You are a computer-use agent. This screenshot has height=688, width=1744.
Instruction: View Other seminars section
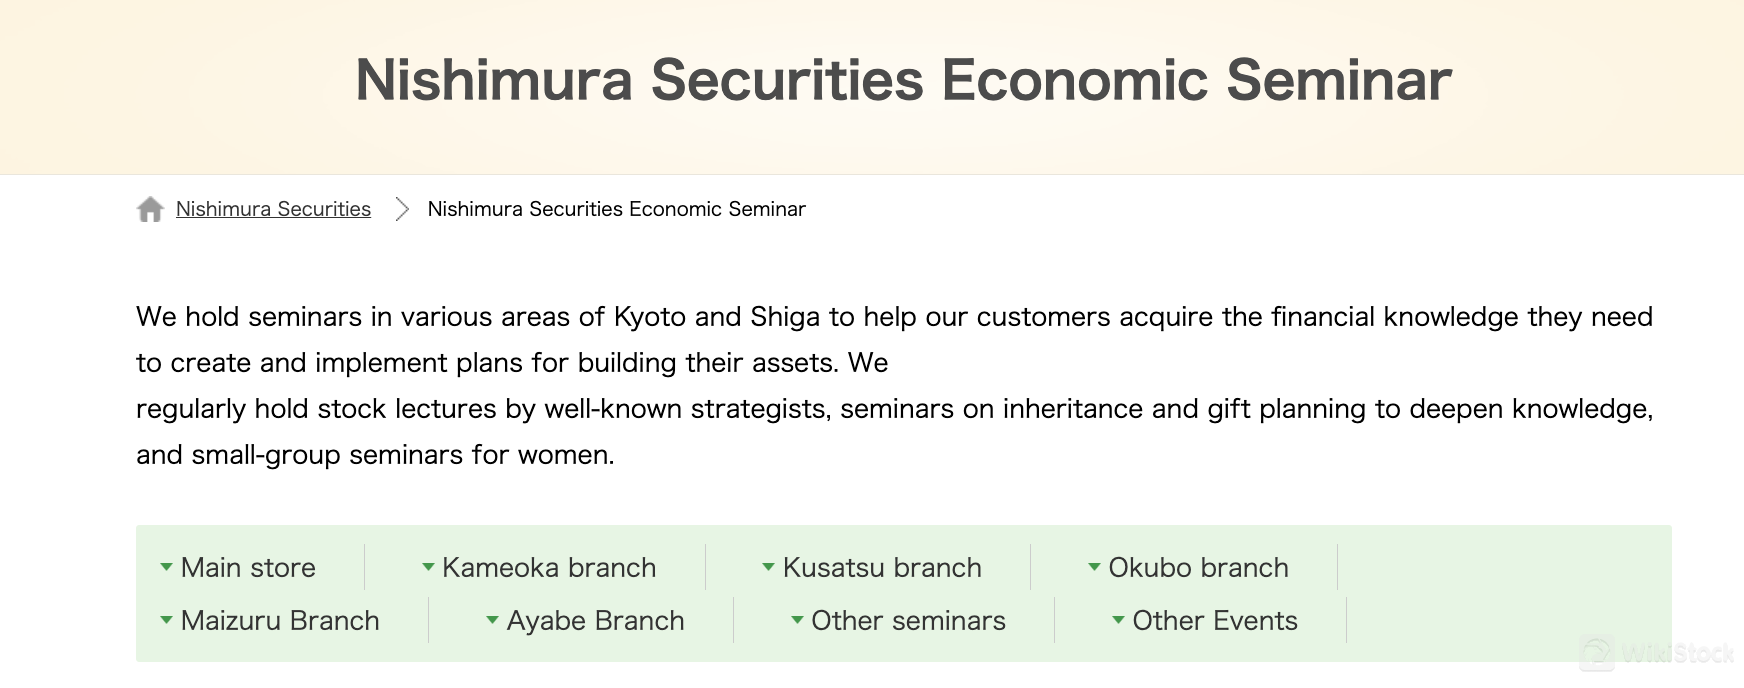[908, 620]
